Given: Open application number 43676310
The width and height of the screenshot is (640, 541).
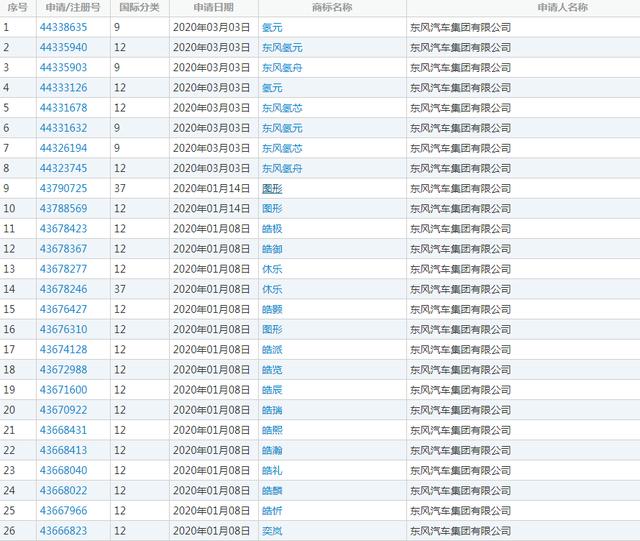Looking at the screenshot, I should (63, 329).
